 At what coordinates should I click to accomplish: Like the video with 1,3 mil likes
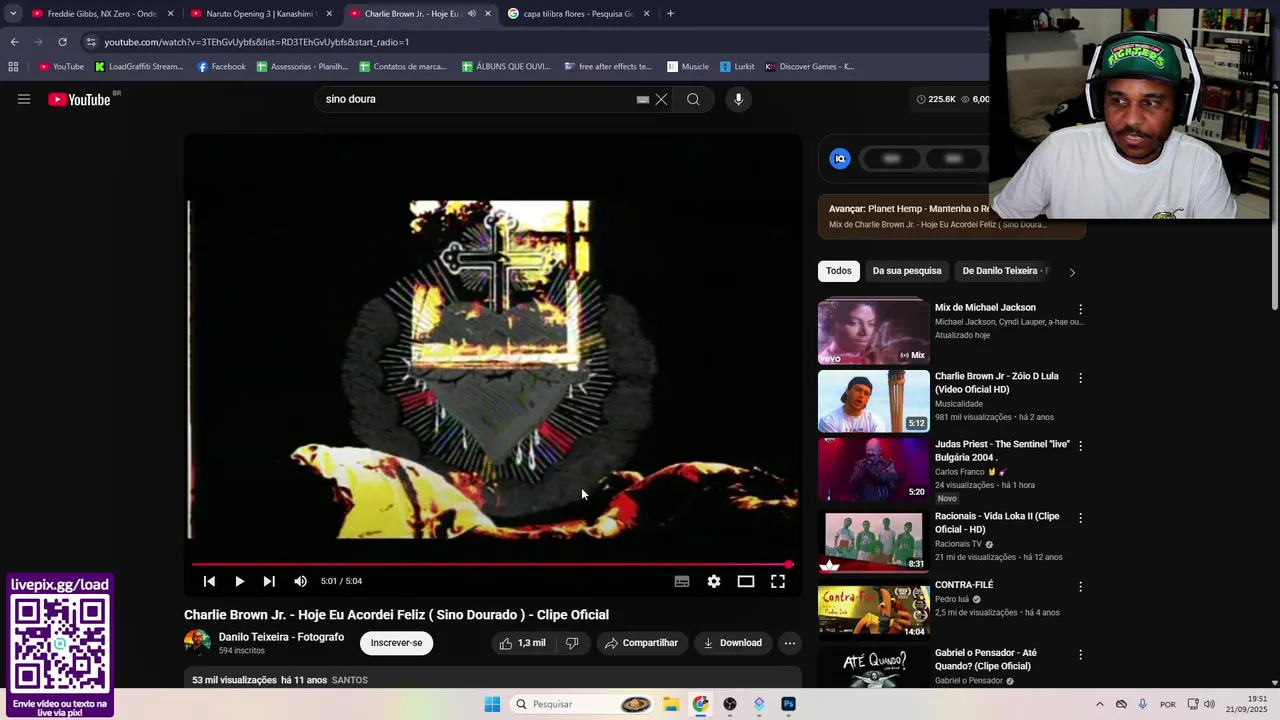(522, 643)
